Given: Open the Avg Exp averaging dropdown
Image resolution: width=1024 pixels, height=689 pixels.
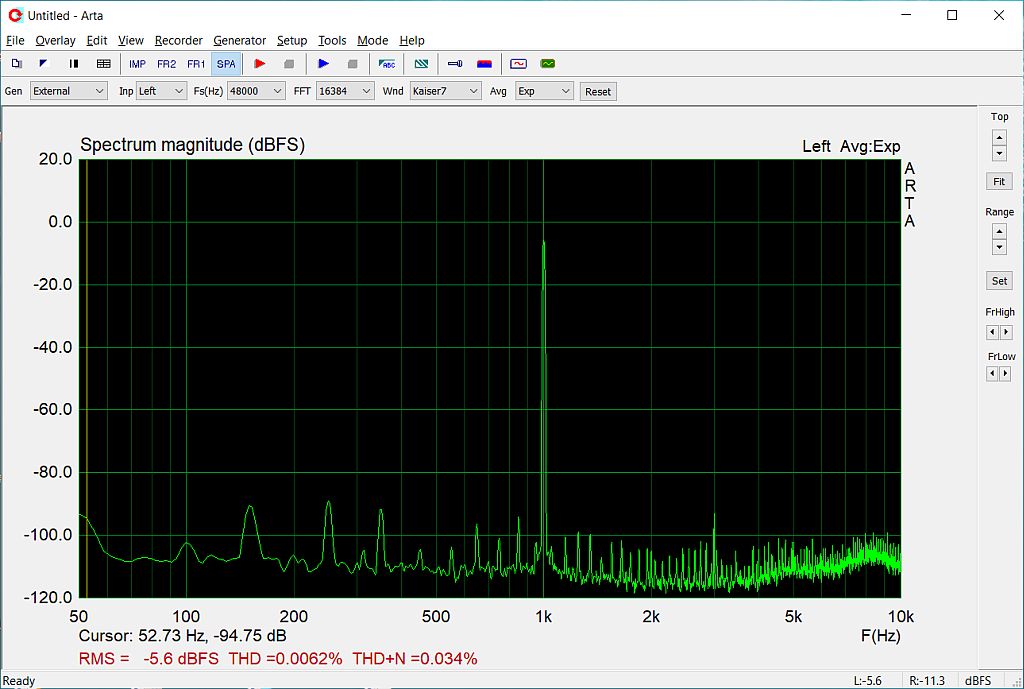Looking at the screenshot, I should [544, 91].
